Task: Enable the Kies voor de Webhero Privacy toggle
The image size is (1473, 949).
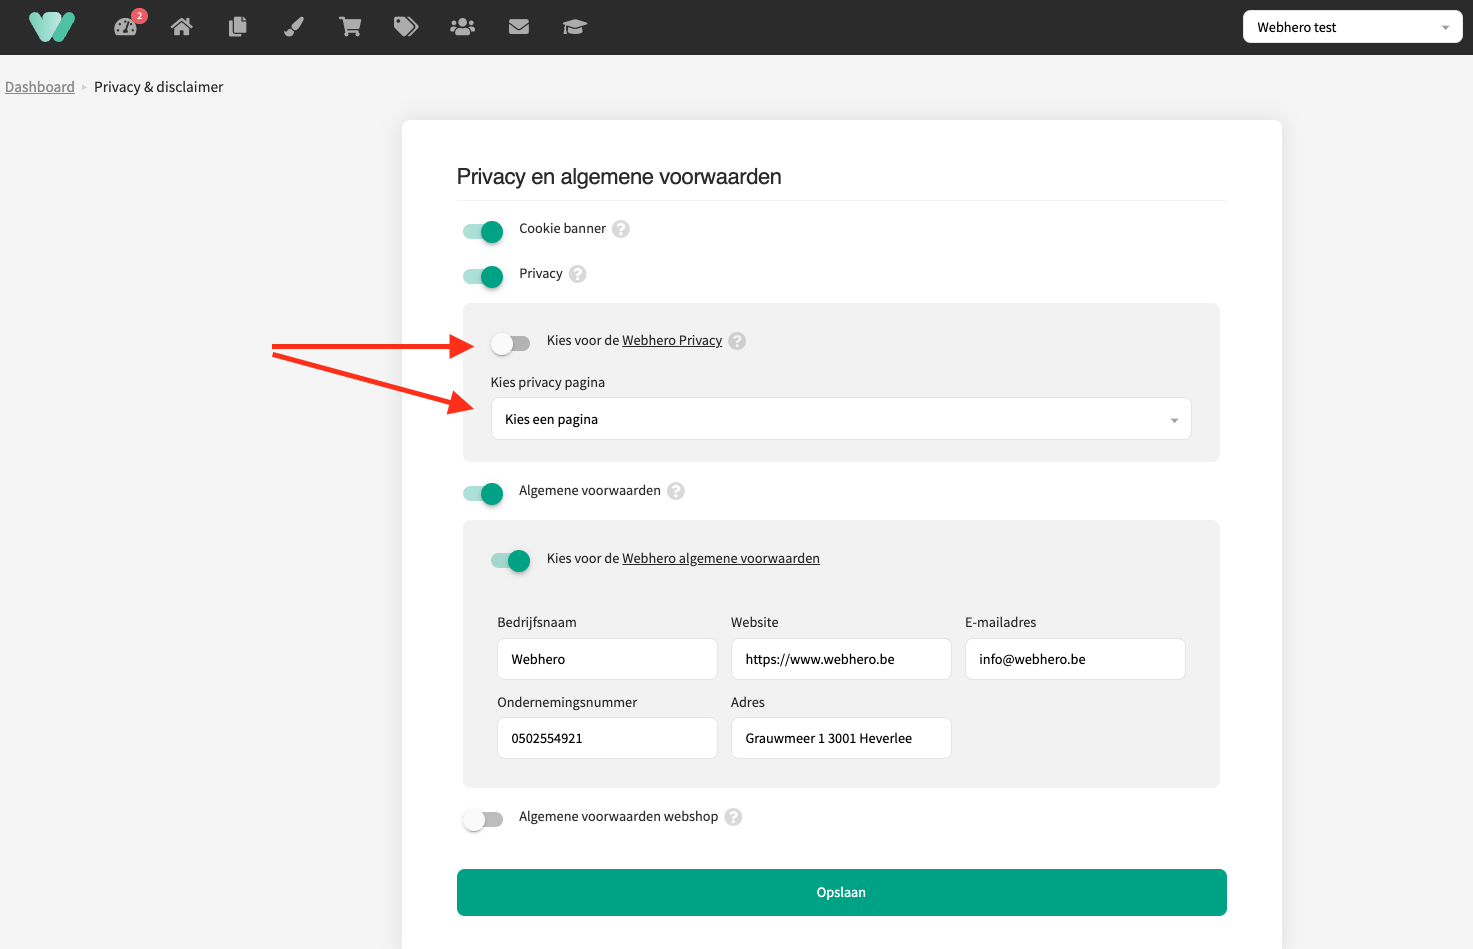Action: (x=510, y=344)
